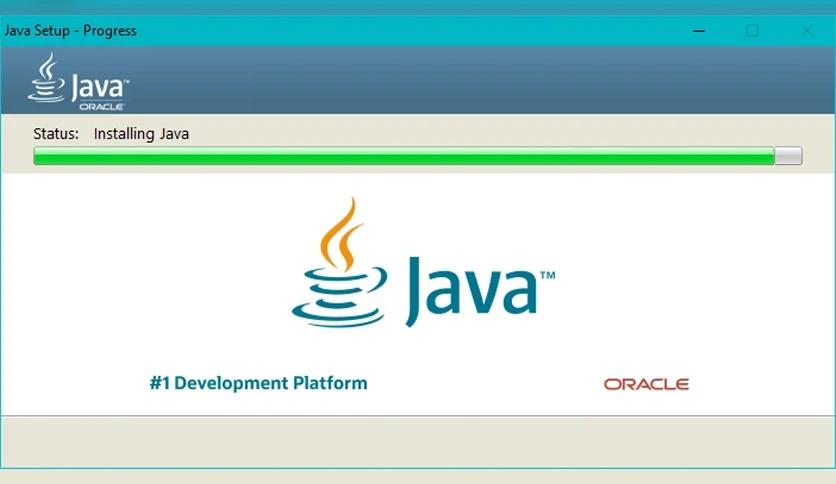Click the green filled progress bar
This screenshot has width=836, height=484.
(404, 156)
